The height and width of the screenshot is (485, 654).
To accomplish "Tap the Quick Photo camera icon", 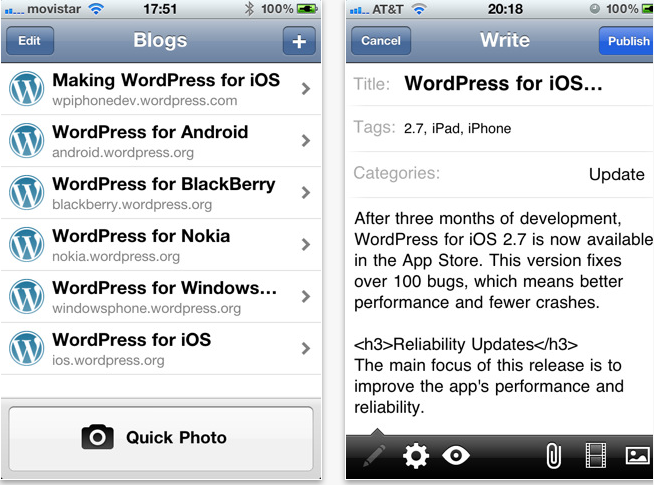I will coord(97,437).
